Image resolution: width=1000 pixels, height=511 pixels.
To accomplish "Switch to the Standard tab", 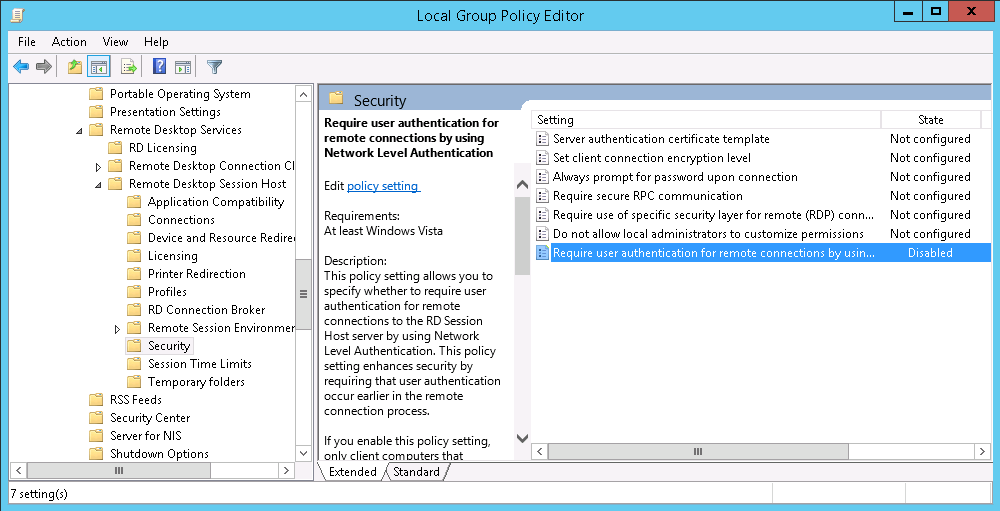I will pos(416,472).
